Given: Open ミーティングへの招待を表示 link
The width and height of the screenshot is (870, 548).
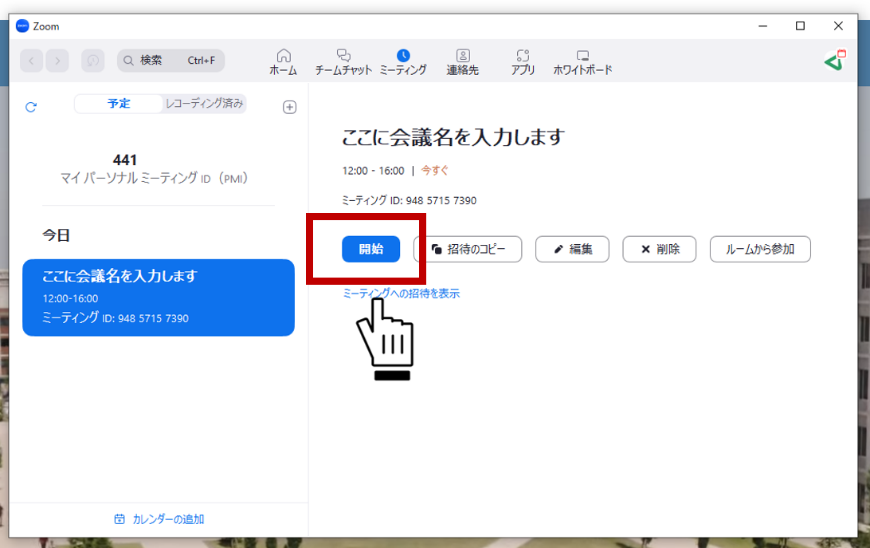Looking at the screenshot, I should pos(401,293).
